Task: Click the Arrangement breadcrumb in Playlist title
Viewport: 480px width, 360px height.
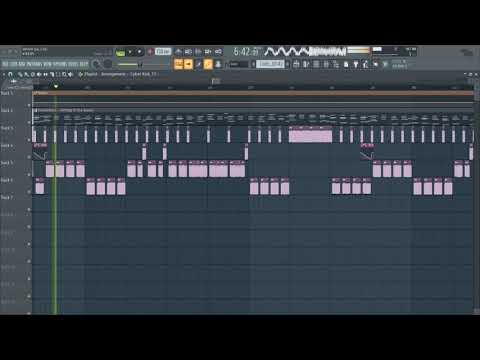Action: point(113,74)
